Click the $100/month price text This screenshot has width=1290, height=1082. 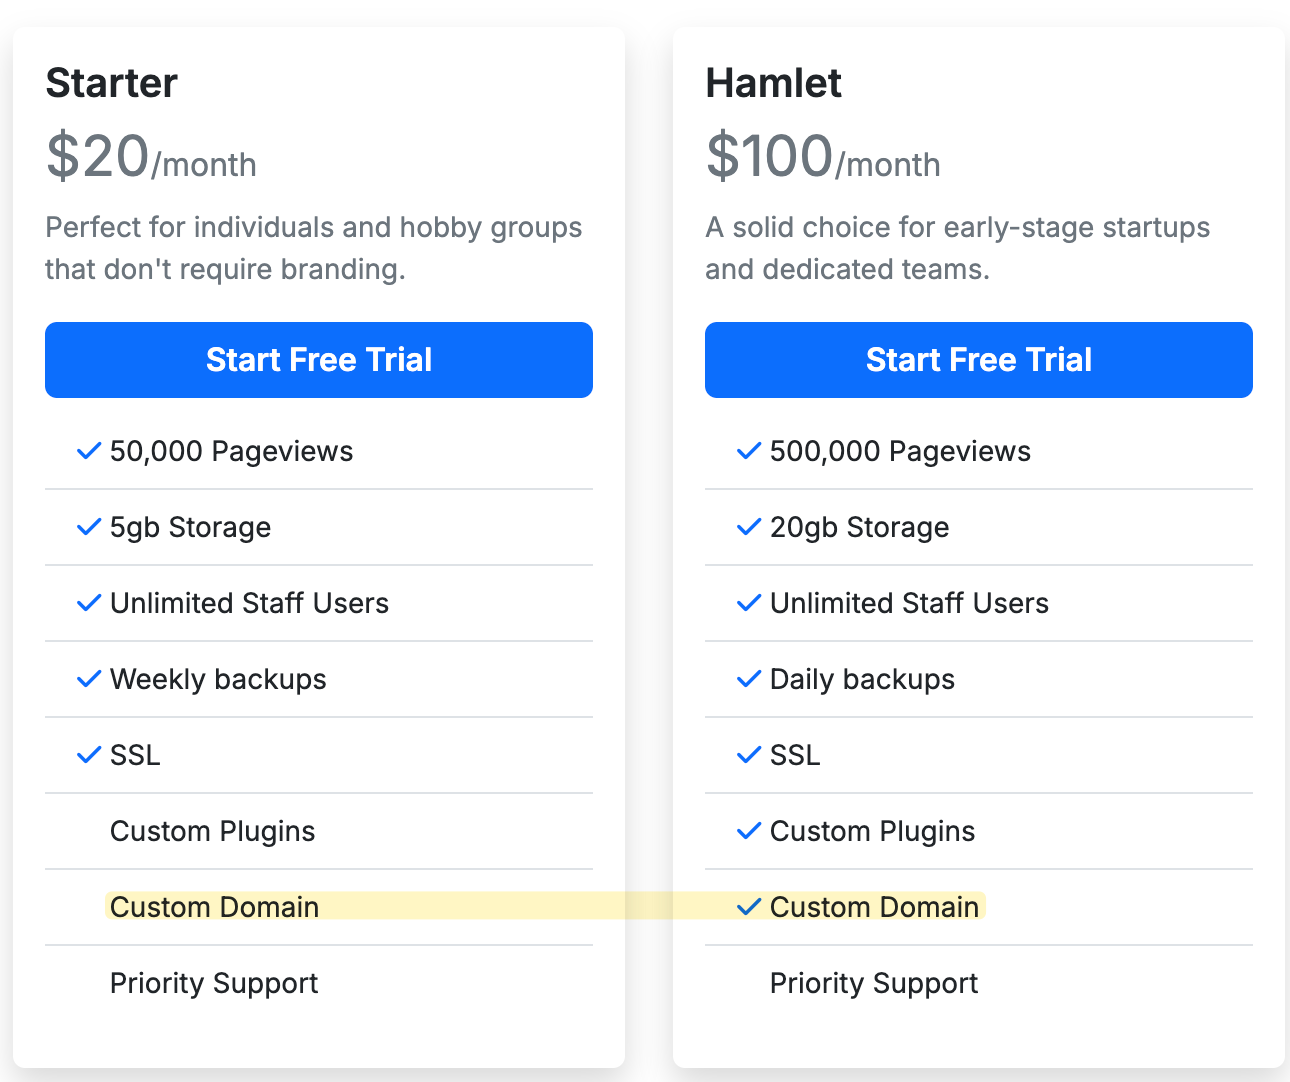[x=823, y=157]
